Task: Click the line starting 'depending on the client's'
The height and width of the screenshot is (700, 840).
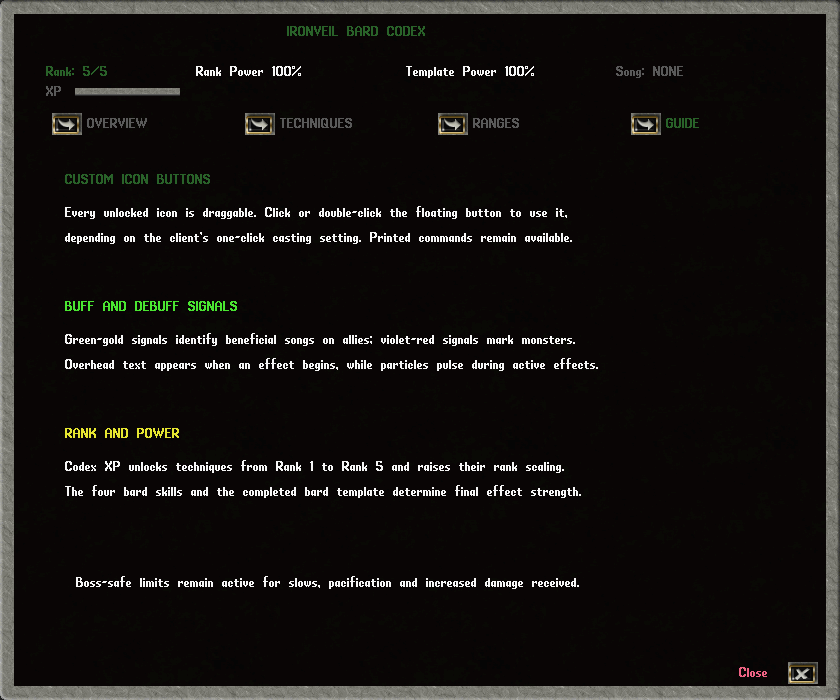Action: point(318,238)
